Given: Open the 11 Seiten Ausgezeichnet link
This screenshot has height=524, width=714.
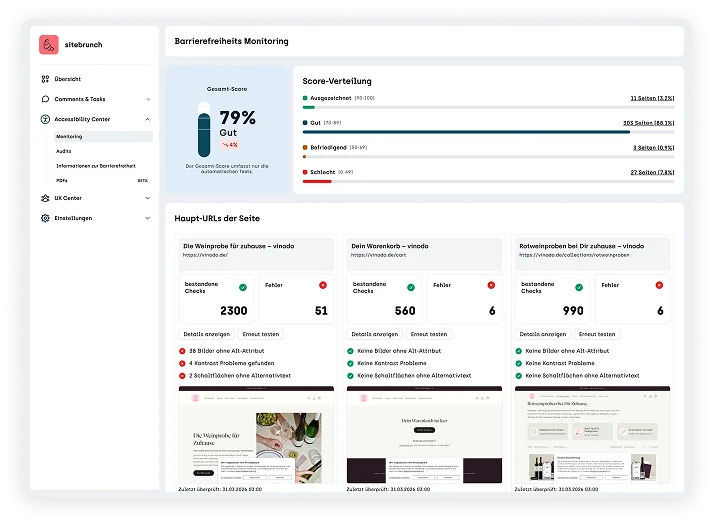Looking at the screenshot, I should [x=652, y=98].
